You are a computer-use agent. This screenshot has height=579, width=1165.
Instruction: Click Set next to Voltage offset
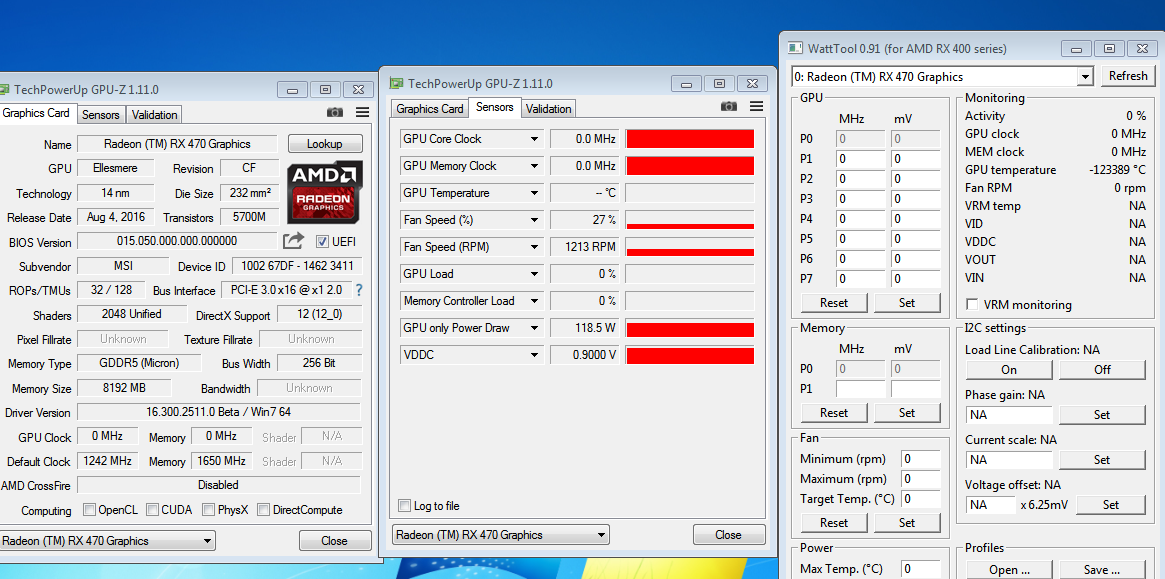click(x=1112, y=505)
